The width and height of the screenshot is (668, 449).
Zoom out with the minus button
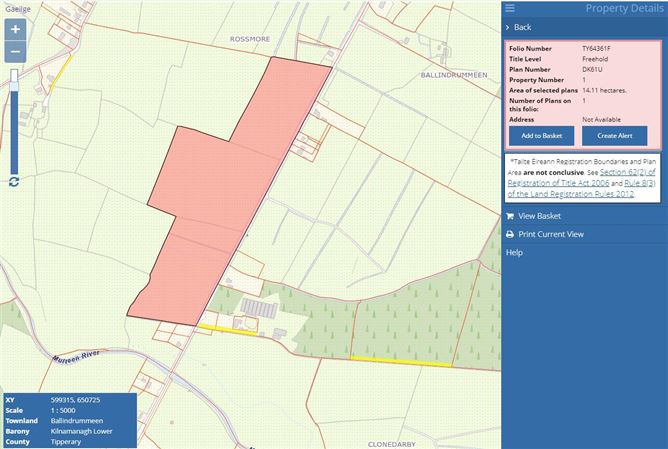click(15, 52)
